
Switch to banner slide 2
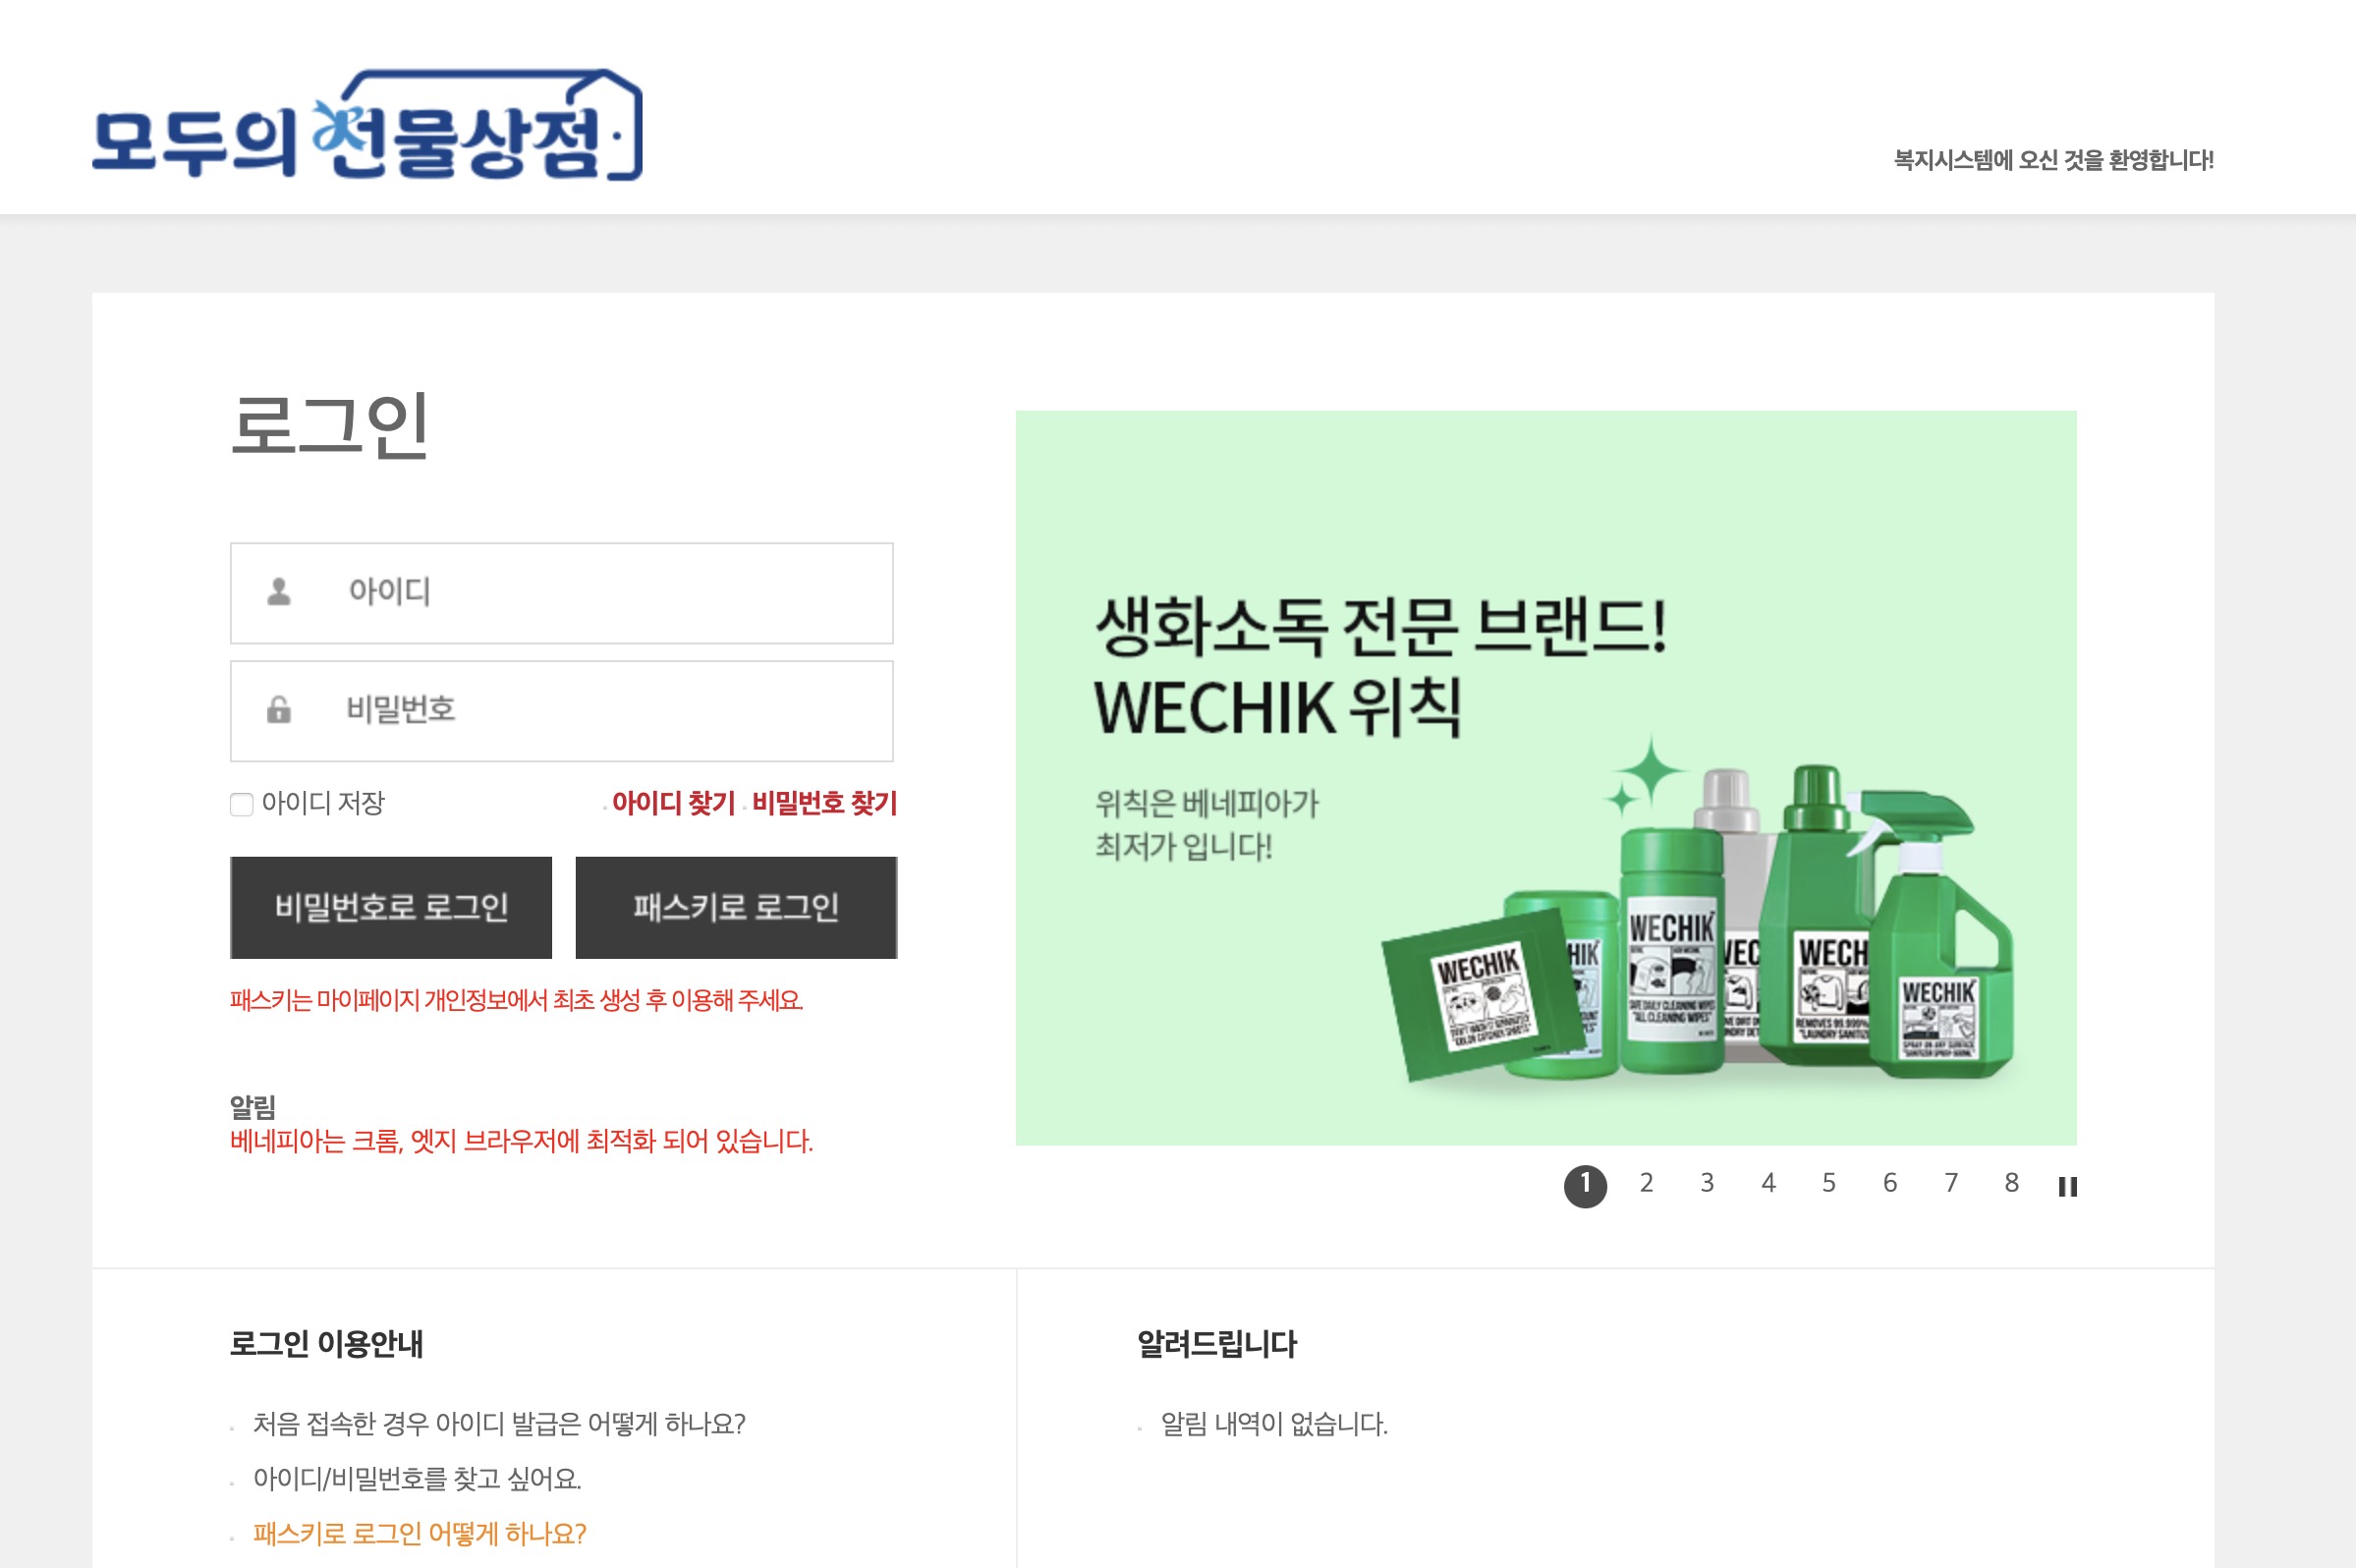(1646, 1183)
